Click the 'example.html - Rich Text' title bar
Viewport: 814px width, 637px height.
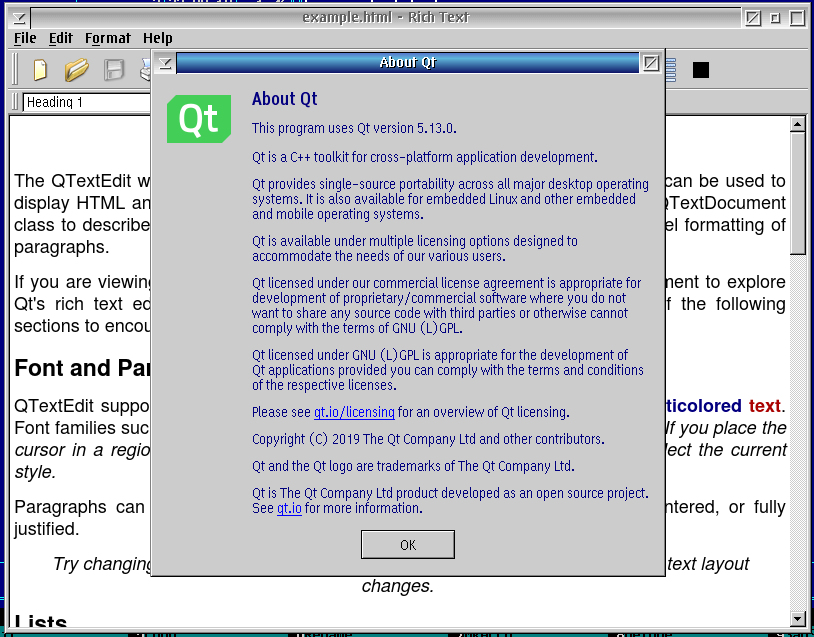[386, 18]
